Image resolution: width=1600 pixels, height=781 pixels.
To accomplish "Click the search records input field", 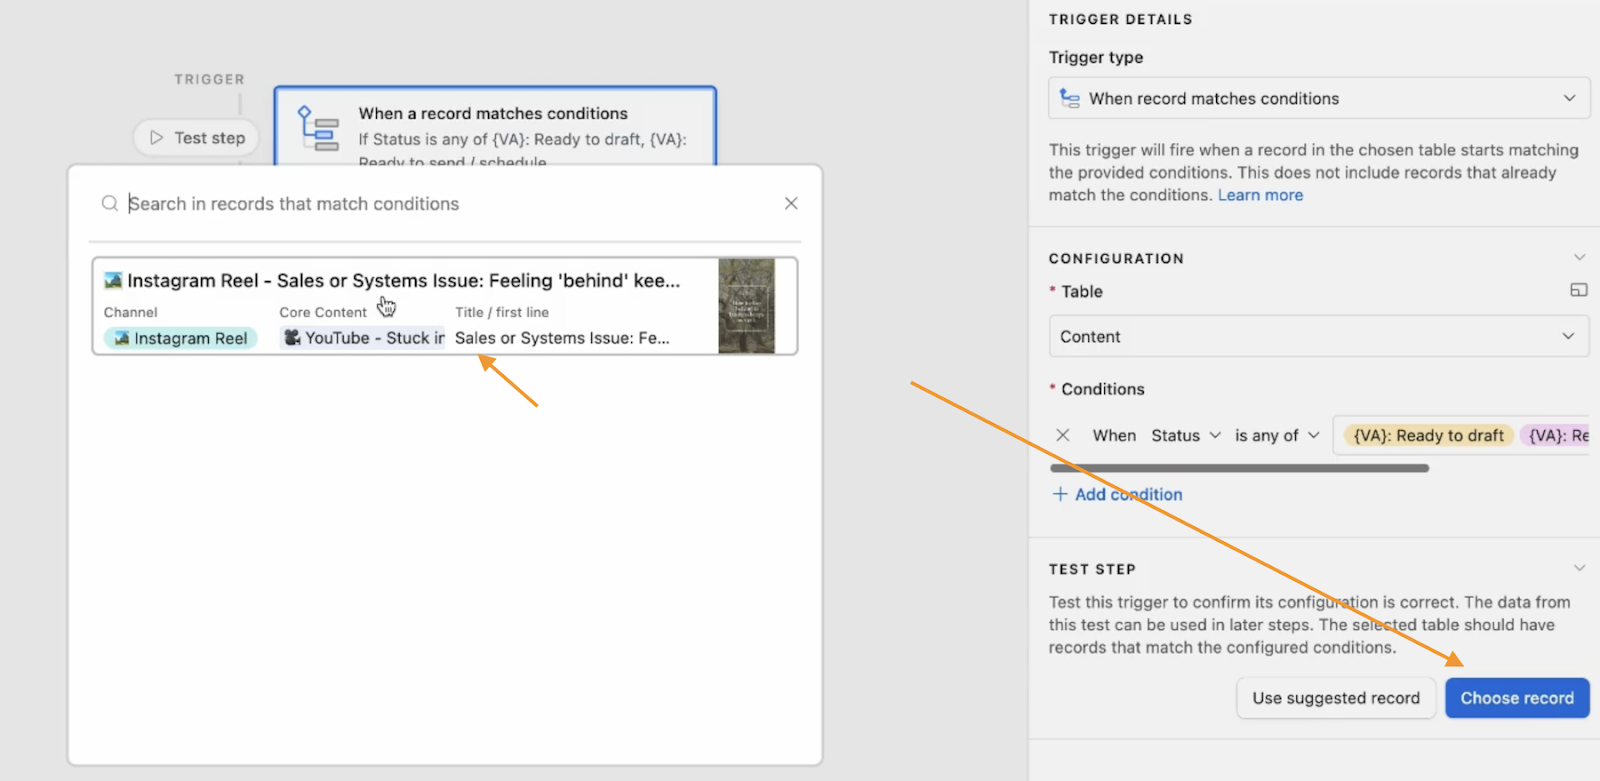I will pos(450,204).
